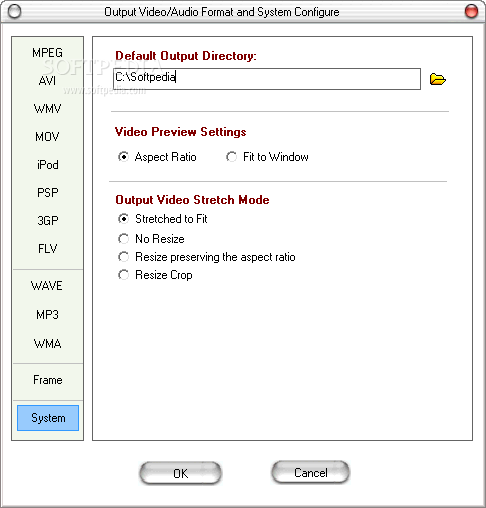Open the PSP format tab

point(47,193)
